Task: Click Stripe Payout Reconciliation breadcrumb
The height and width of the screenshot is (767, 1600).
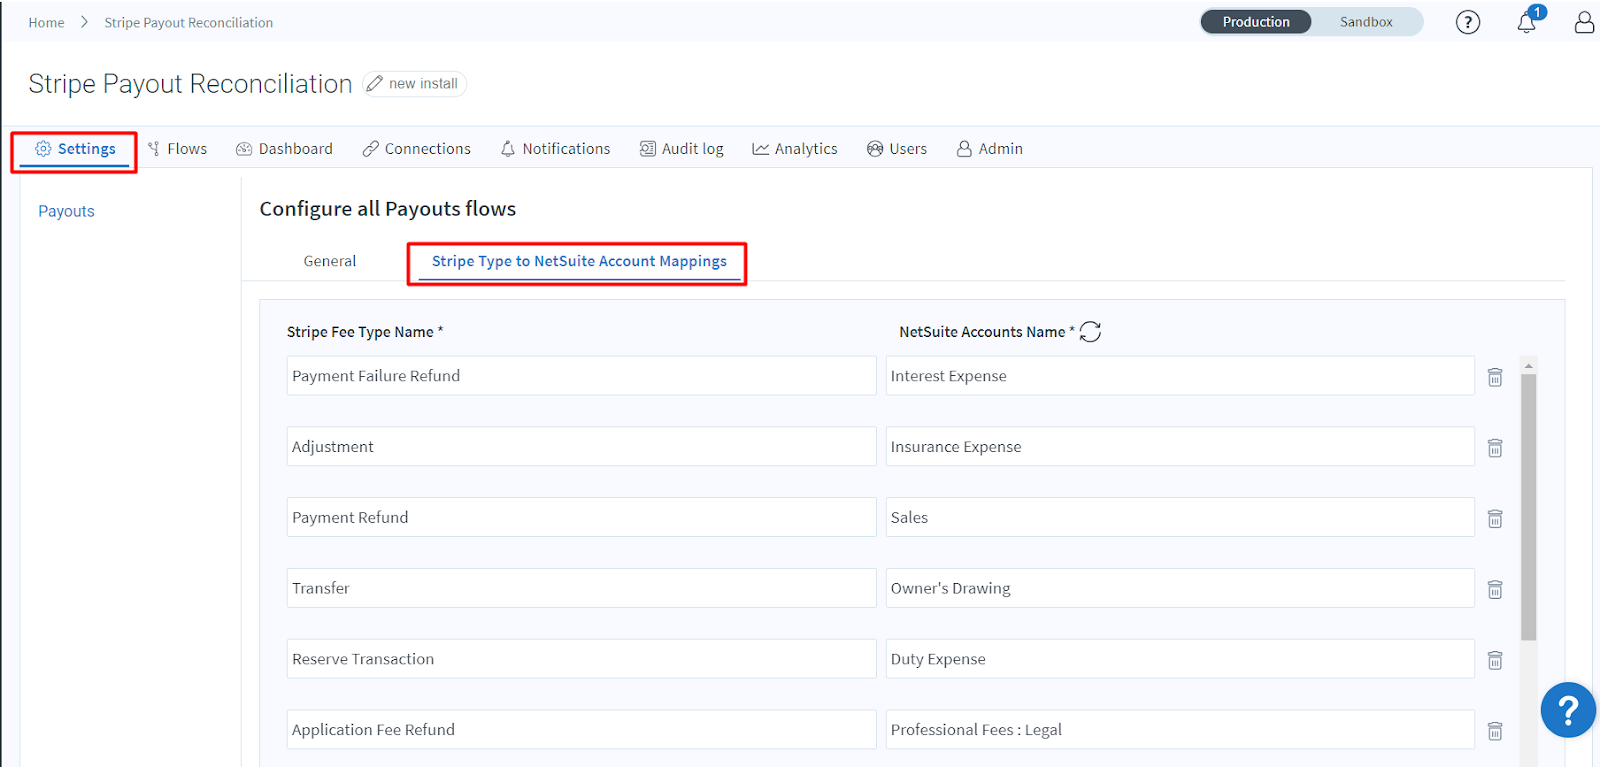Action: pos(188,22)
